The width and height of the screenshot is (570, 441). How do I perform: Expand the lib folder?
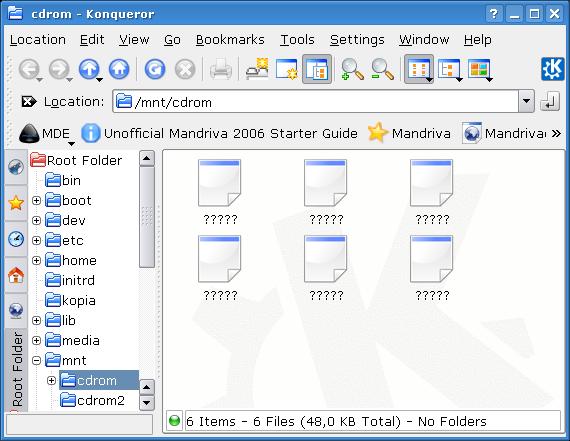point(36,320)
